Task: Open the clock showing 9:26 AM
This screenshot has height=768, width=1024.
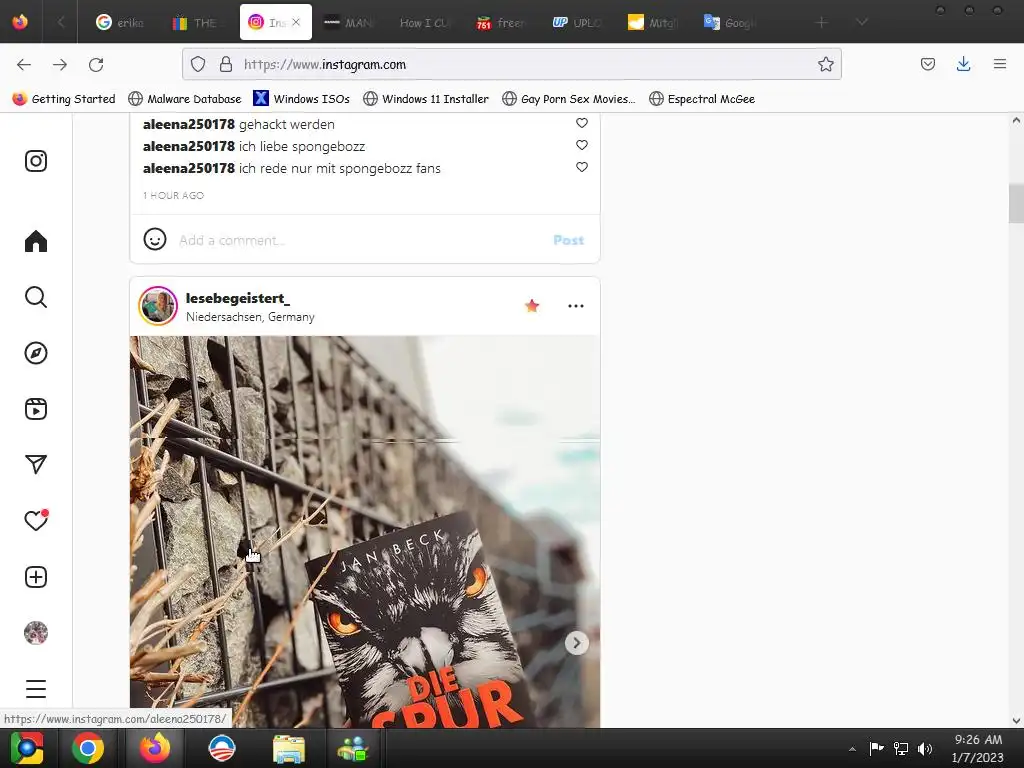Action: [x=978, y=748]
